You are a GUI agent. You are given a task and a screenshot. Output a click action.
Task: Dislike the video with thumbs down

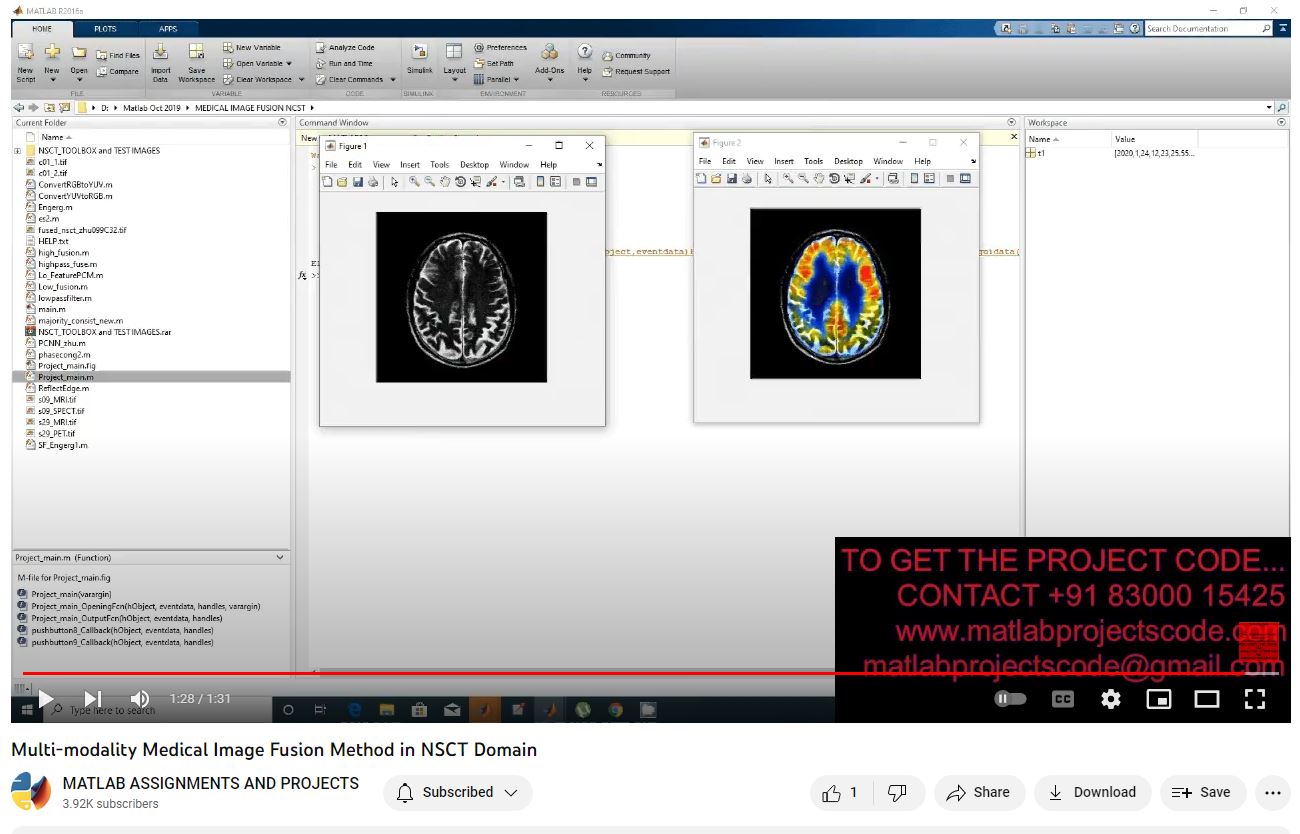(897, 792)
